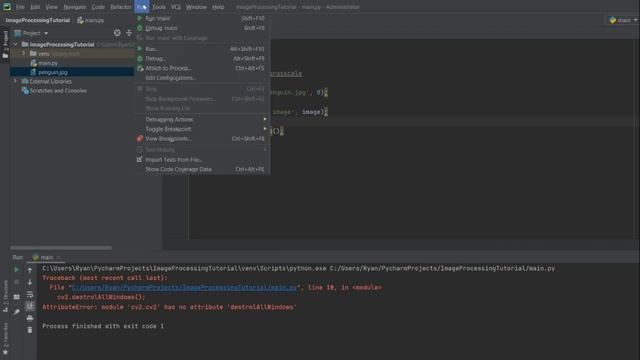Open the Code menu
The image size is (640, 360).
tap(98, 7)
